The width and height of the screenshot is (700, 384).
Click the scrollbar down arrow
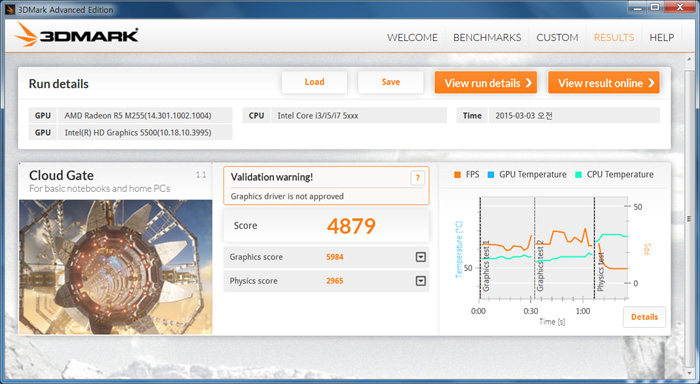689,374
